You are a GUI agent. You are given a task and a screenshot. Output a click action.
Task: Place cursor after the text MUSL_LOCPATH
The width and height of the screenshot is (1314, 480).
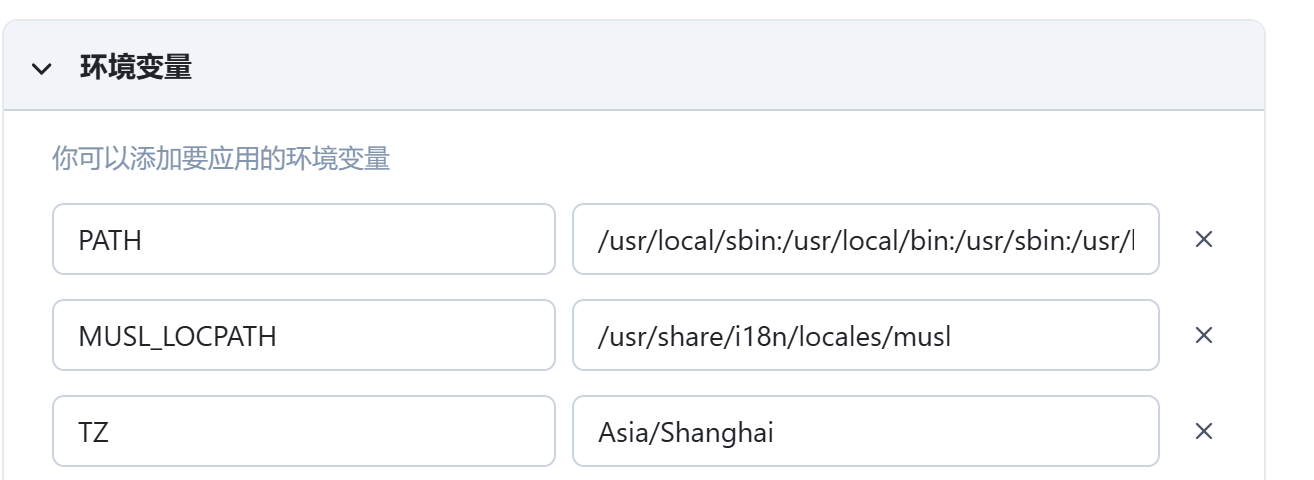279,336
